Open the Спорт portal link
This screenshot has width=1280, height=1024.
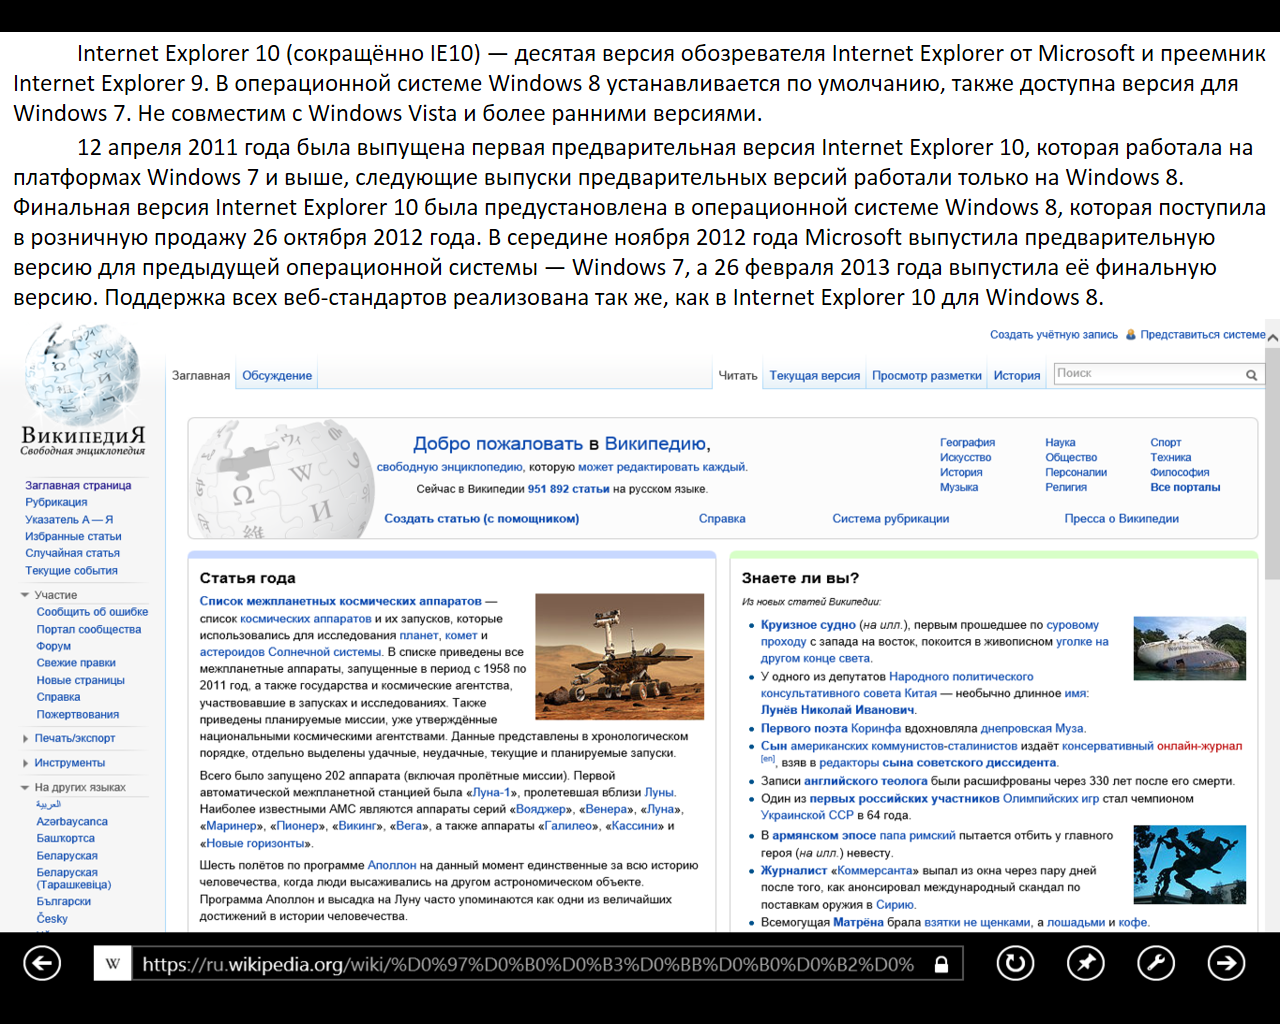click(x=1166, y=442)
